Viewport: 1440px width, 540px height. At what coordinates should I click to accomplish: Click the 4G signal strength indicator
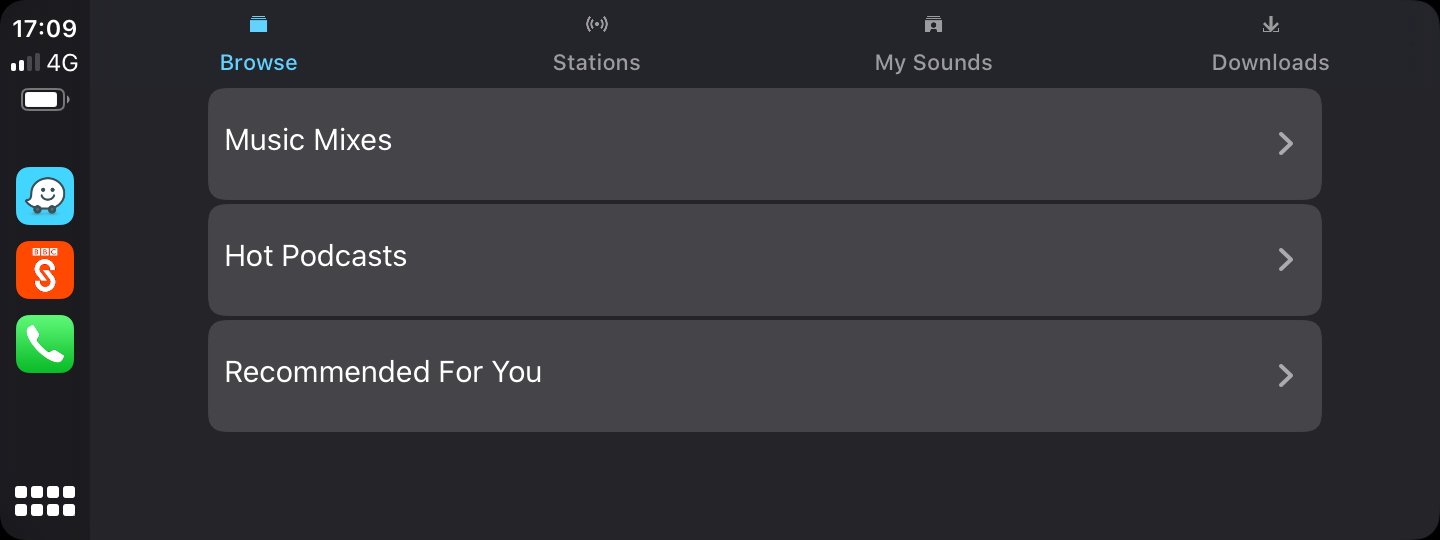click(45, 63)
